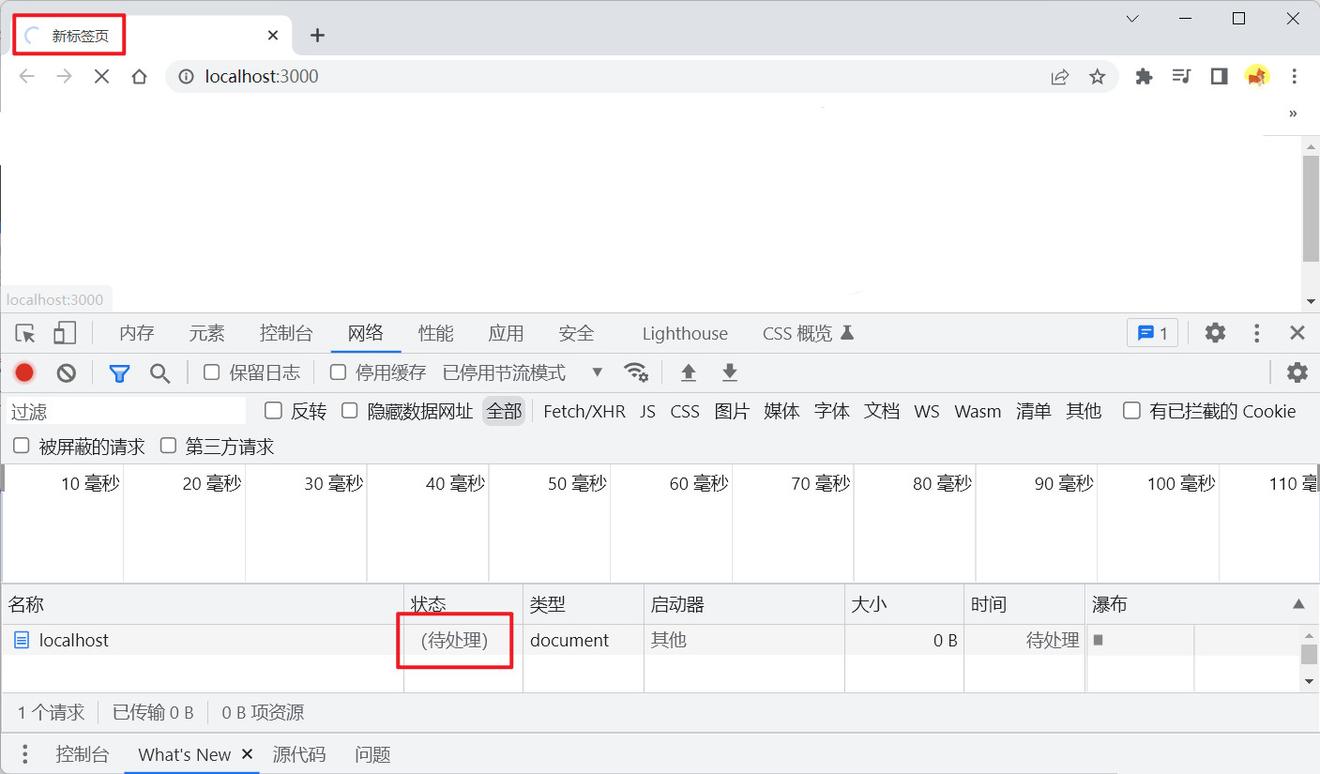Switch to the 控制台 tab

coord(286,333)
